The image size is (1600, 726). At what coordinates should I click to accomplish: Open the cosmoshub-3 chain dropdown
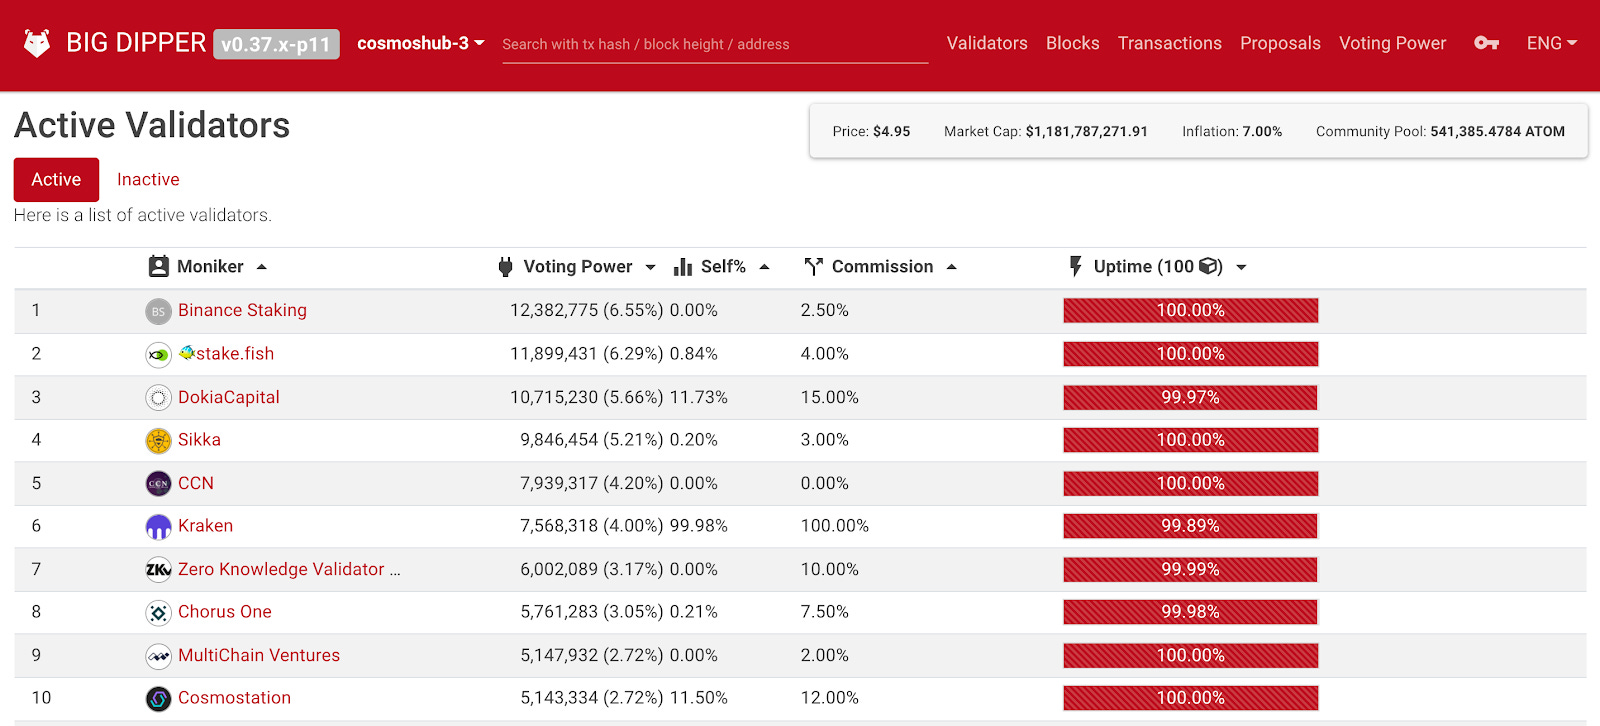point(421,43)
